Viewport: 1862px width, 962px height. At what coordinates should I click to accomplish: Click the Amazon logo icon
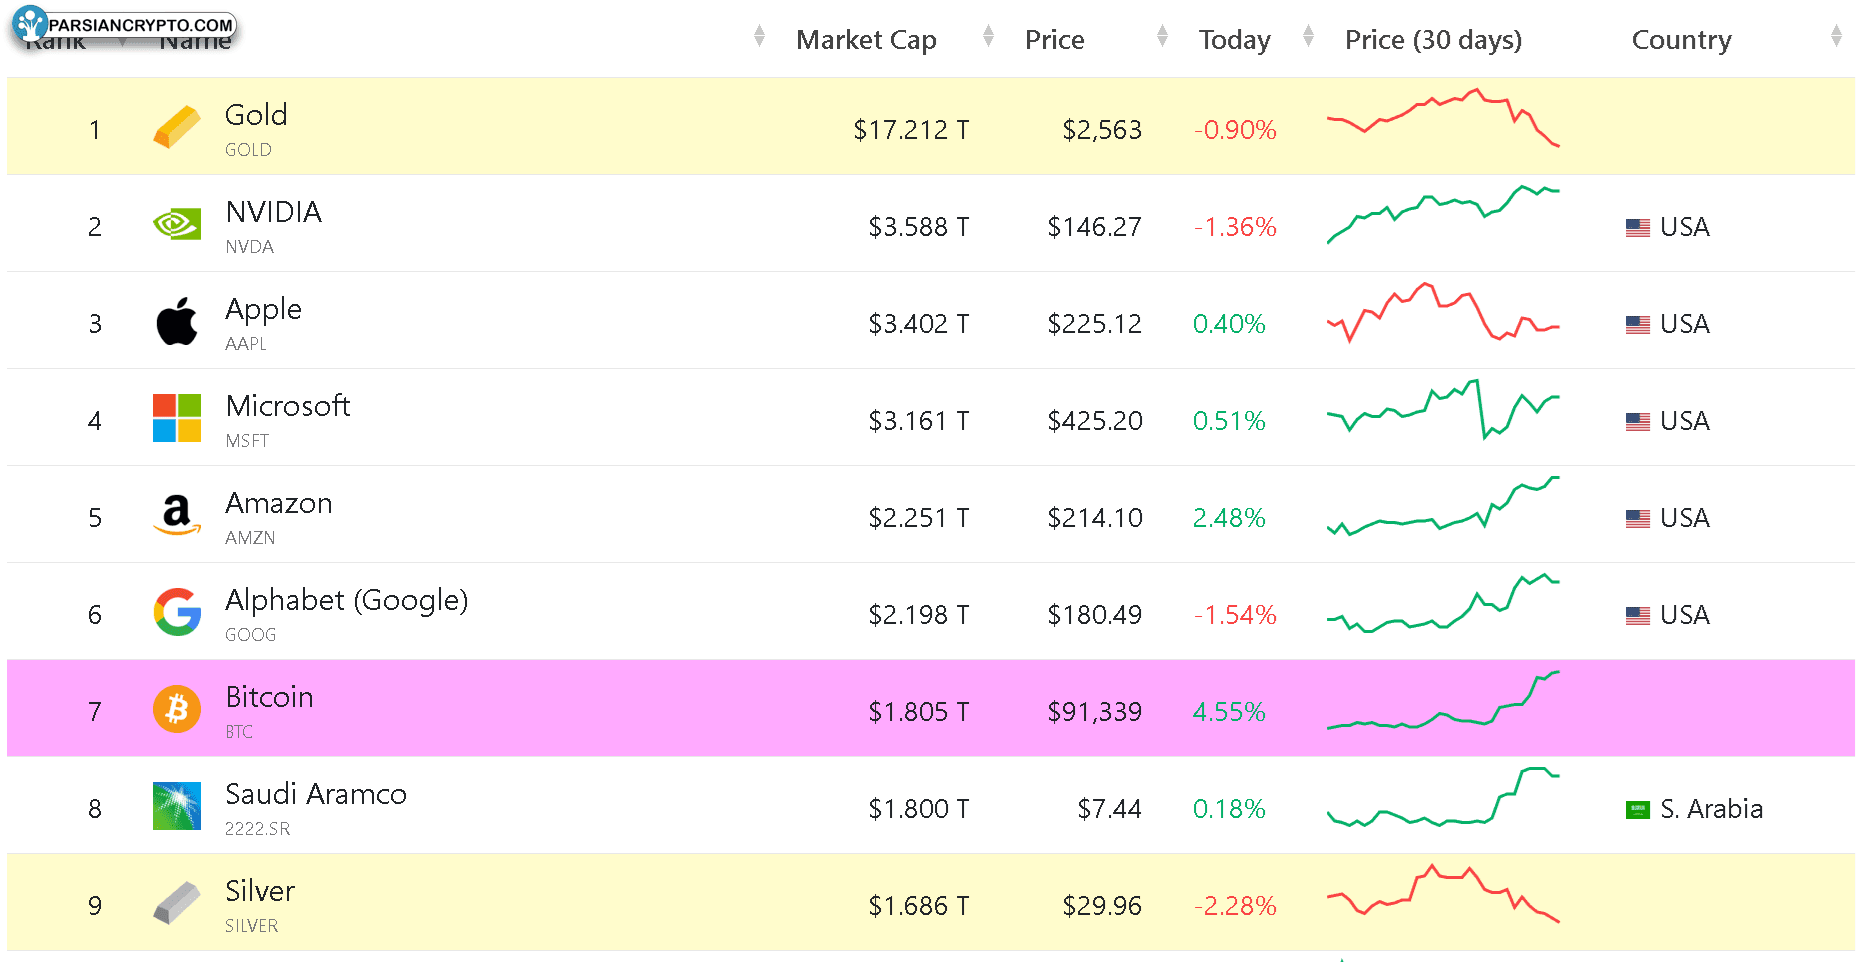(177, 515)
